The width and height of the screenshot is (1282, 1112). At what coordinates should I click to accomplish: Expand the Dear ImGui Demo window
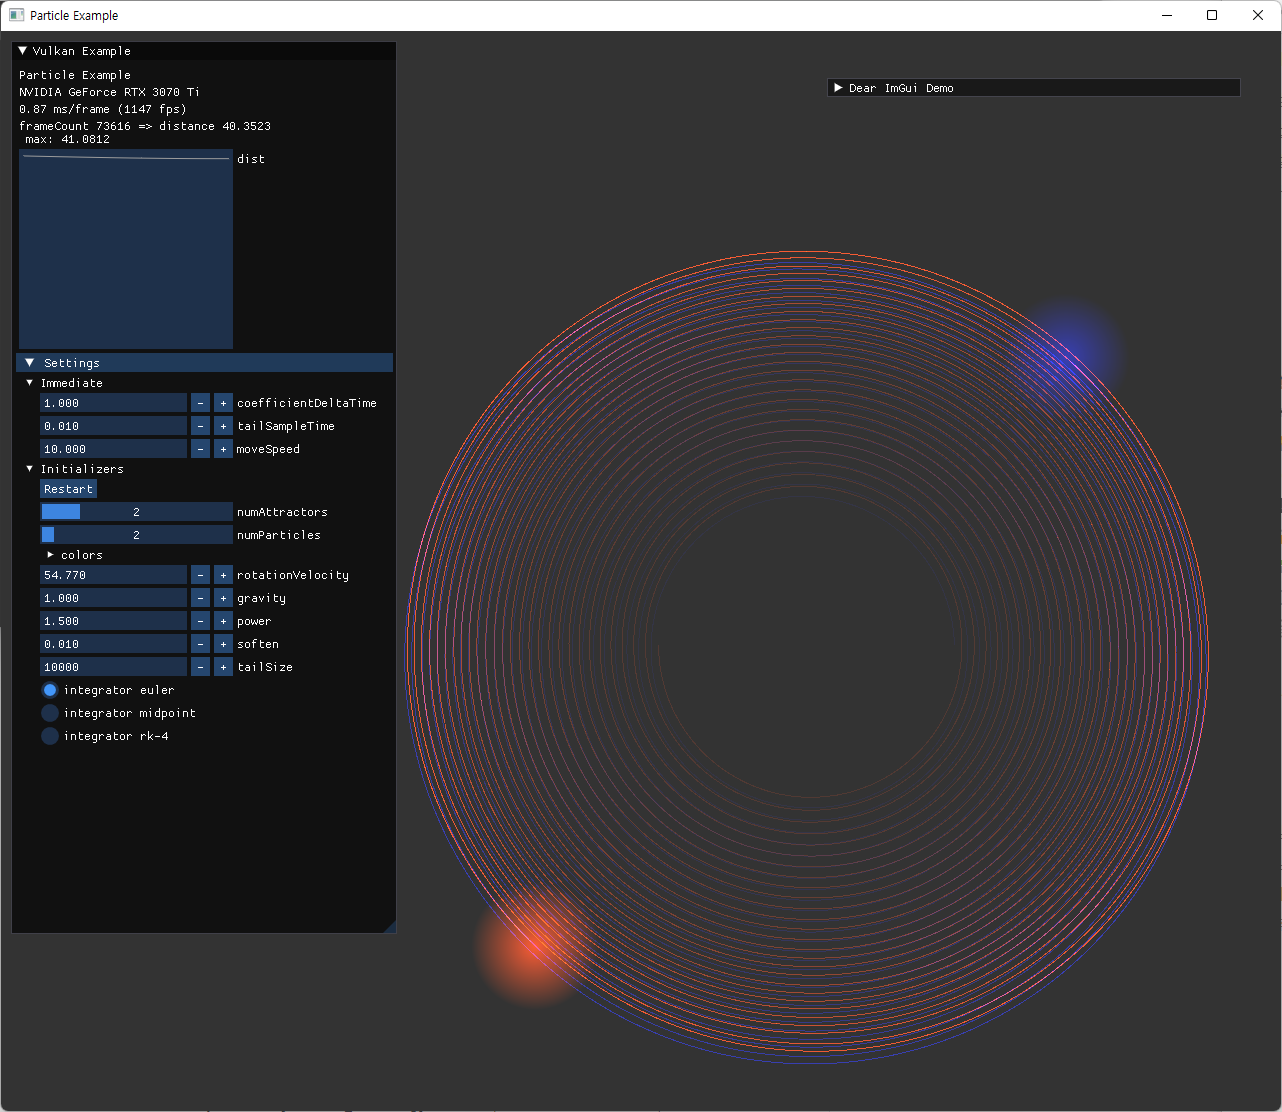tap(838, 88)
